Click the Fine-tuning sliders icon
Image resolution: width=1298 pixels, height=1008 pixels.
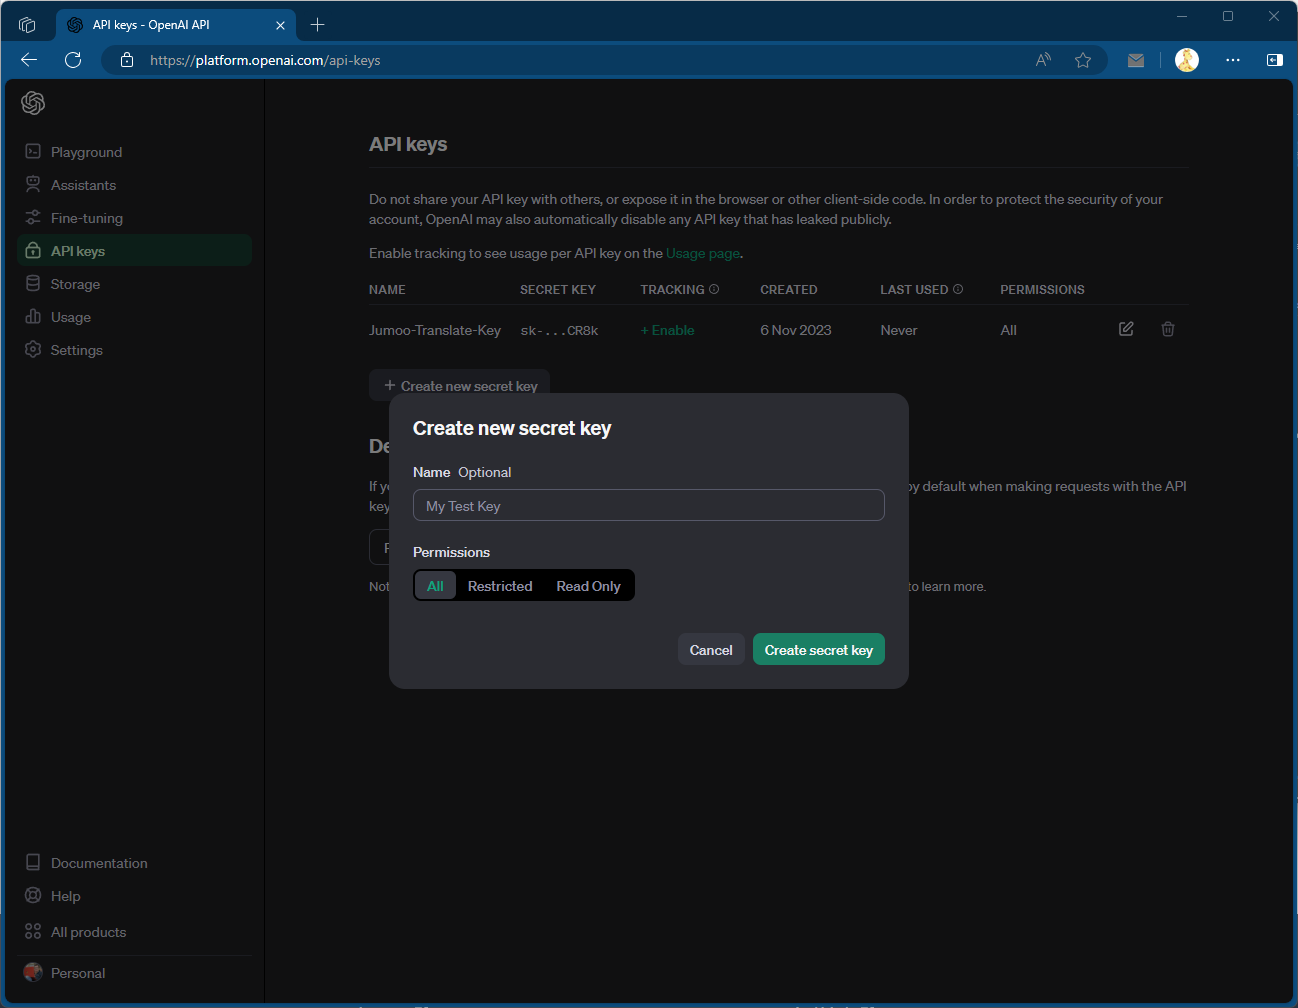33,217
